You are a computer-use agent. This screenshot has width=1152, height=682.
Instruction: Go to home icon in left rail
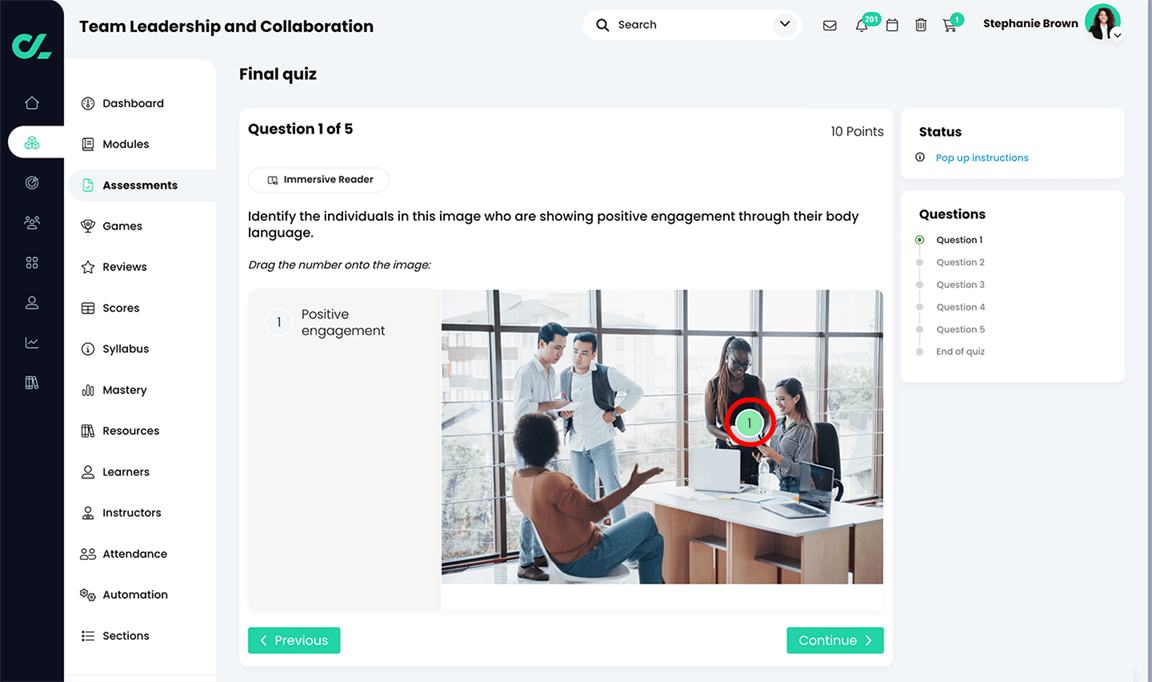point(32,103)
